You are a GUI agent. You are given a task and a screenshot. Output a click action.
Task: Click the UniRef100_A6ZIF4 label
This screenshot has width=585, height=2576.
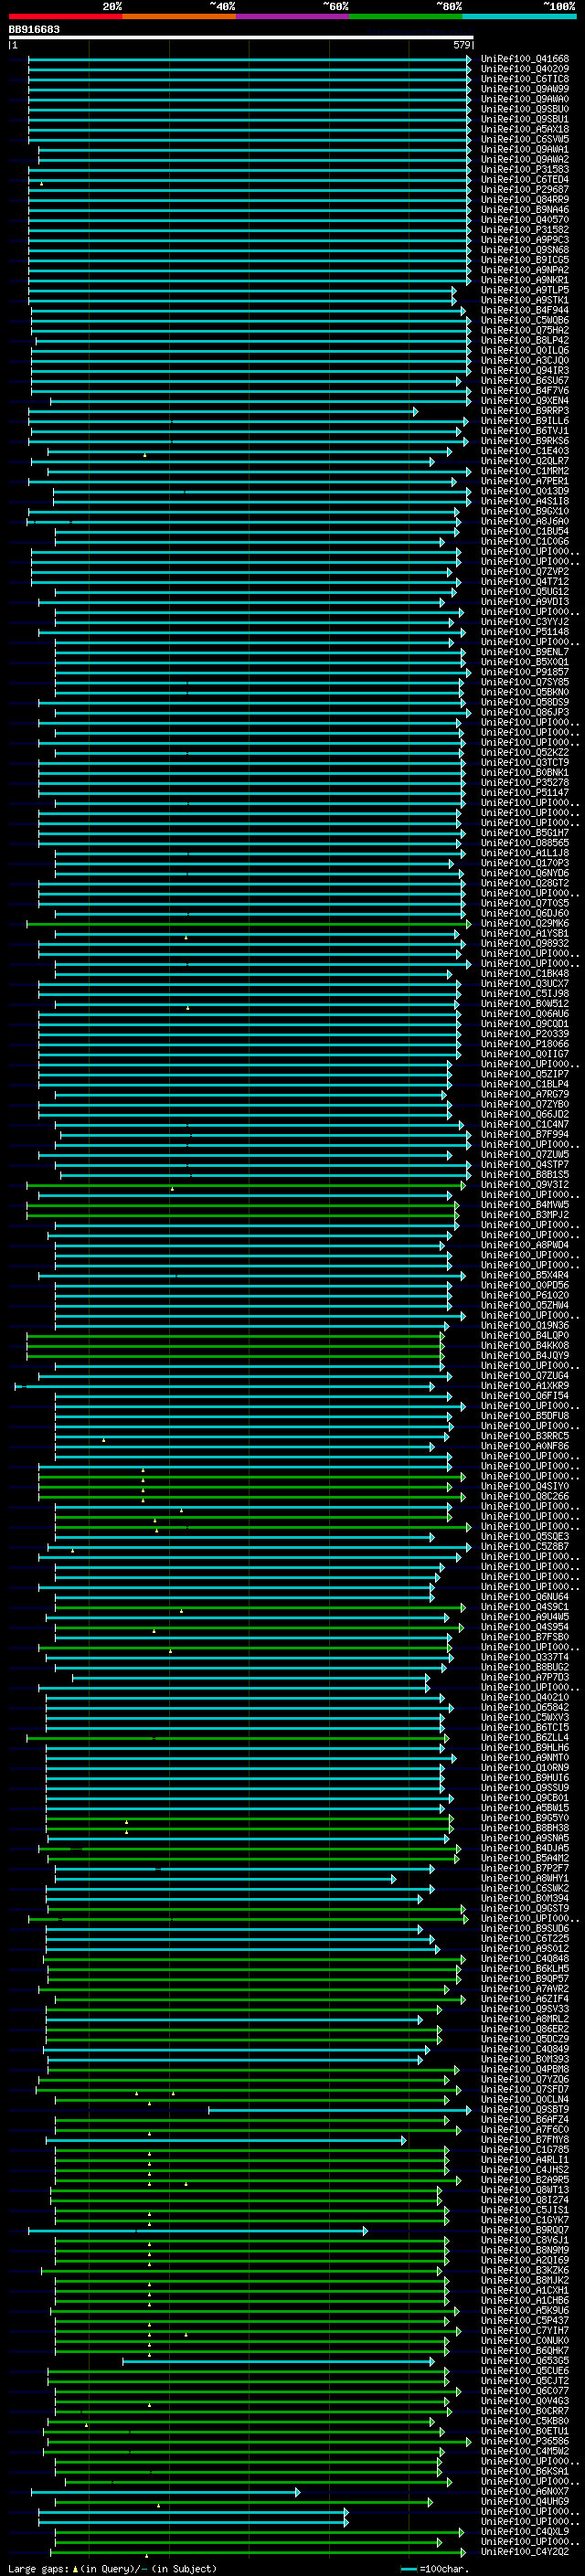pos(525,2000)
